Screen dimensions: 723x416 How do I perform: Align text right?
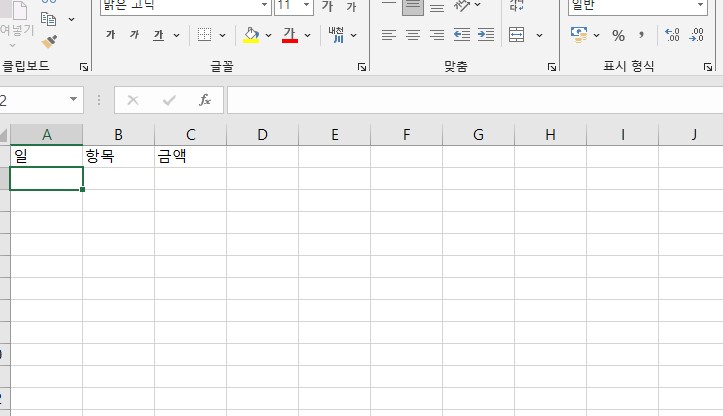point(437,35)
